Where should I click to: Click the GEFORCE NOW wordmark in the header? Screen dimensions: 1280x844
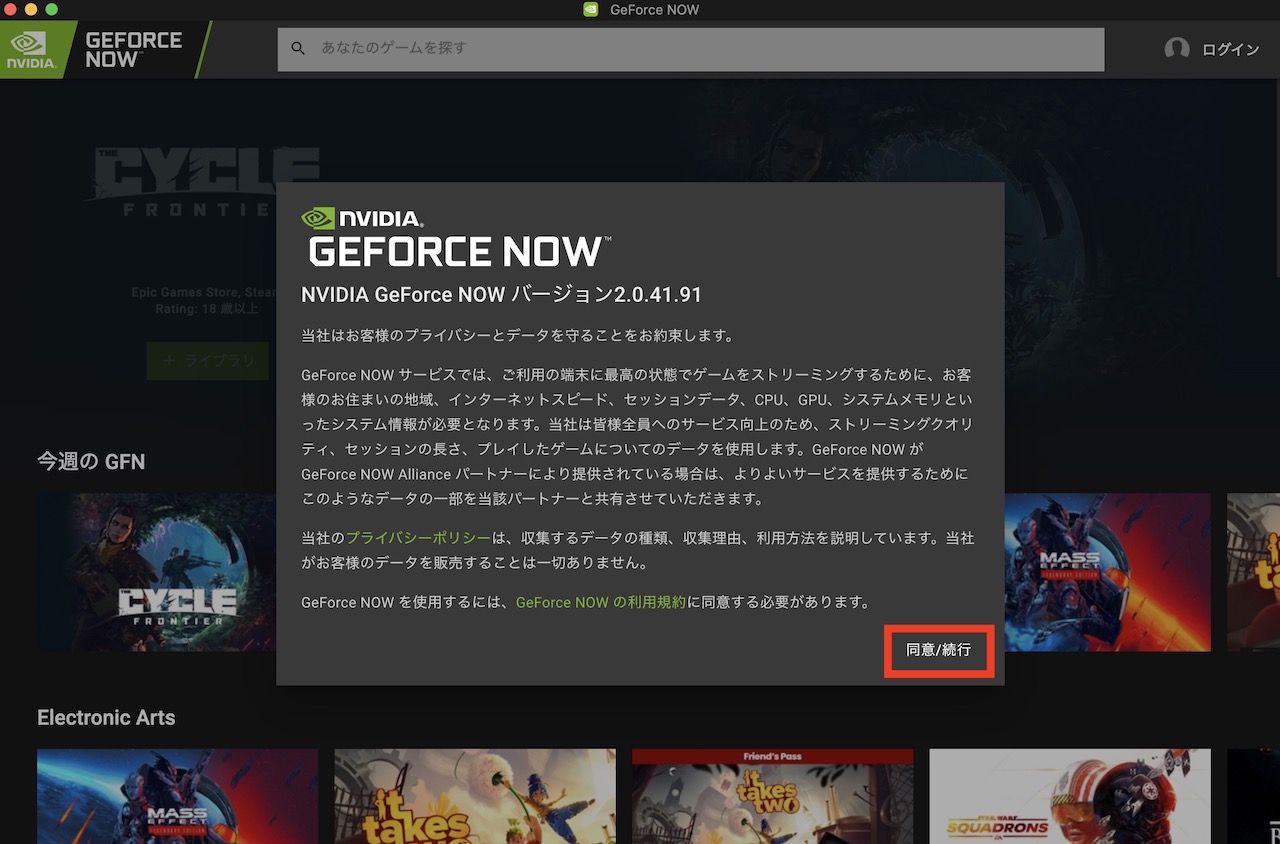[133, 48]
